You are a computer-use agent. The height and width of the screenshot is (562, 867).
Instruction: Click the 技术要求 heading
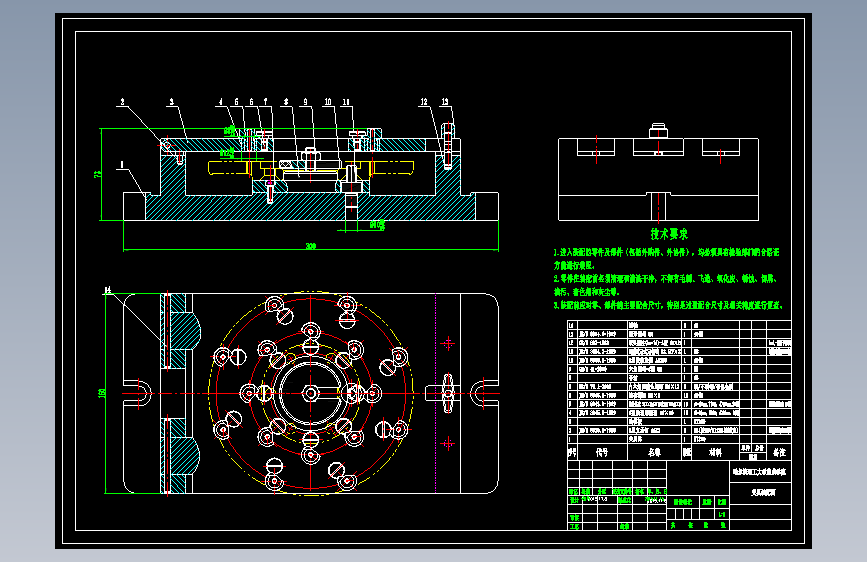tap(669, 234)
